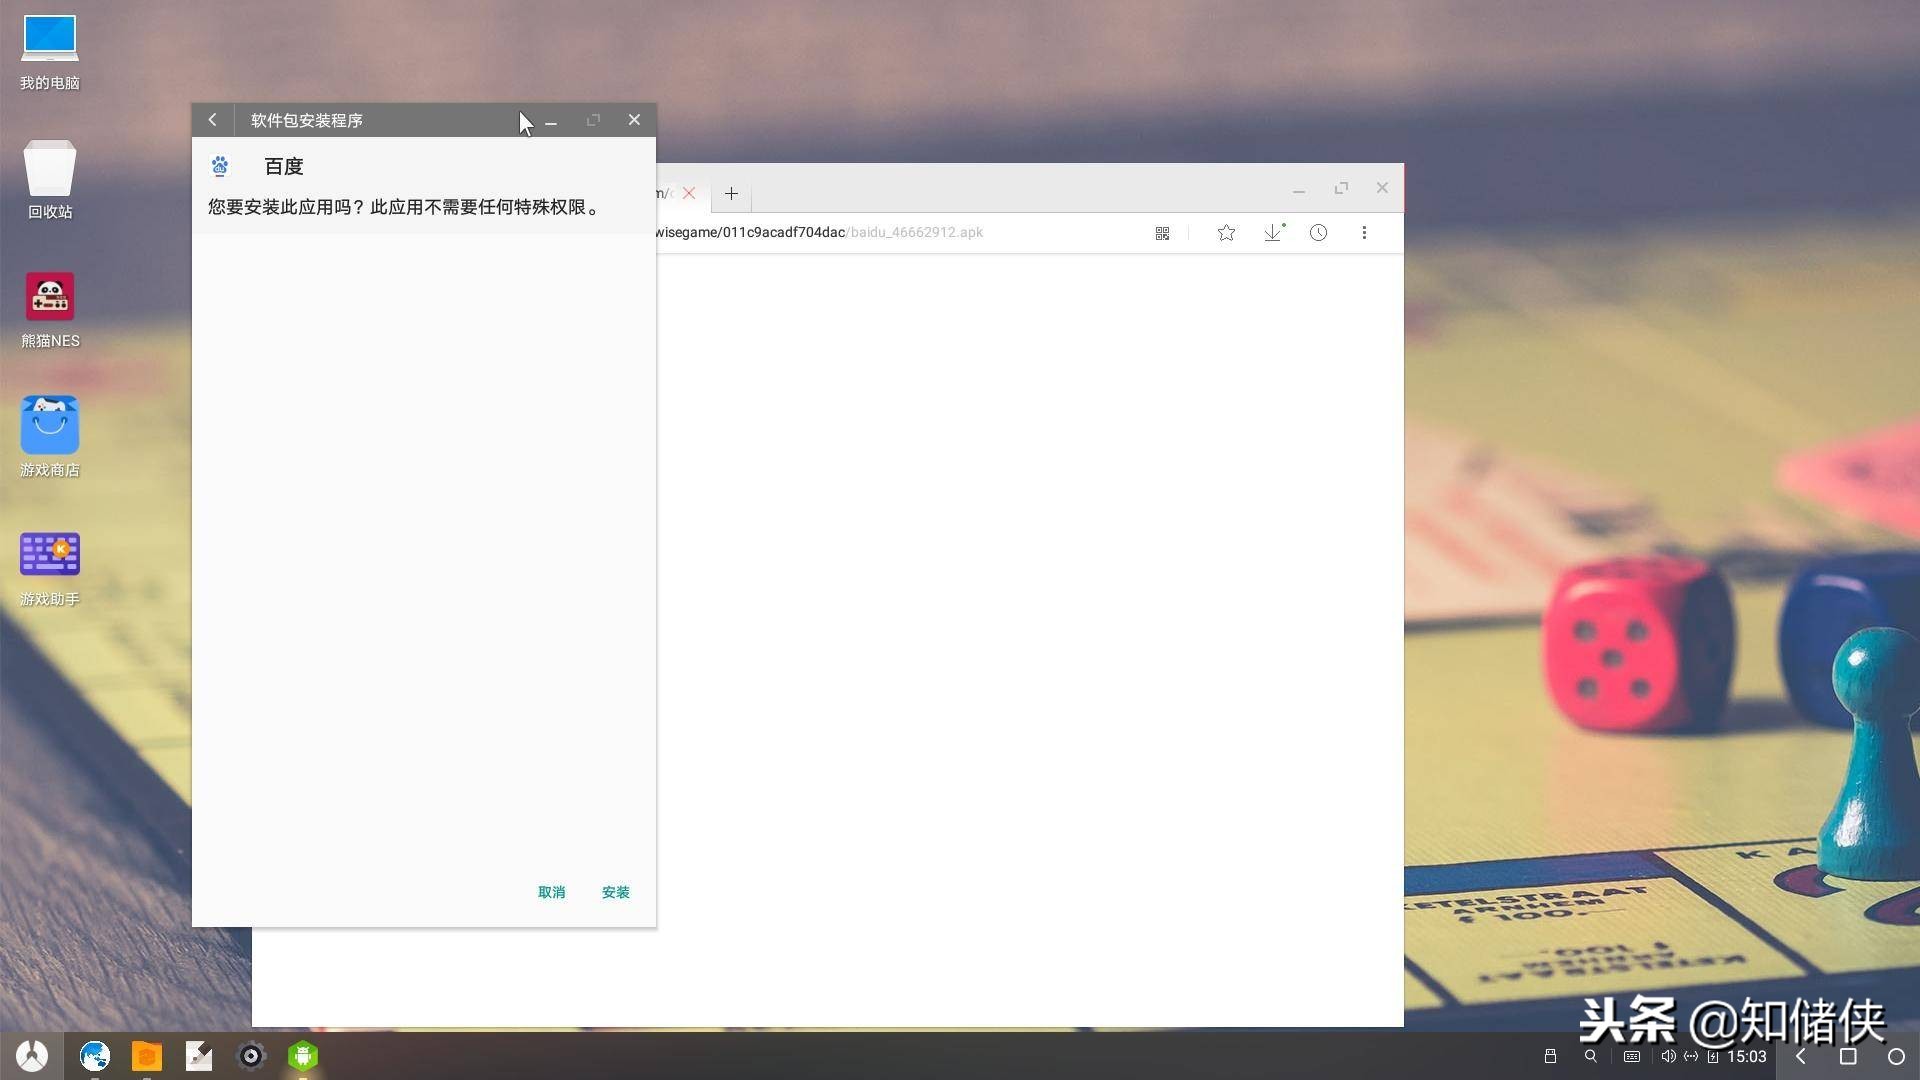Open the browser QR code scanner icon
The image size is (1920, 1080).
(1162, 233)
